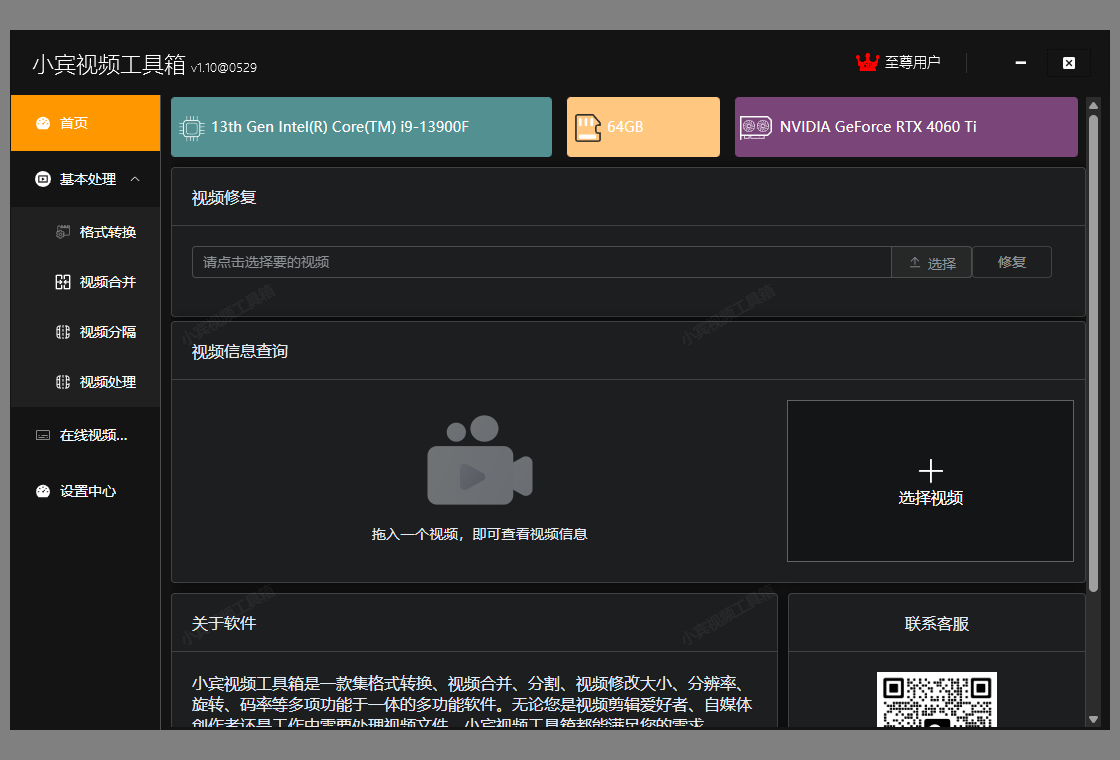Click the 修复 repair button
This screenshot has height=760, width=1120.
pos(1011,262)
